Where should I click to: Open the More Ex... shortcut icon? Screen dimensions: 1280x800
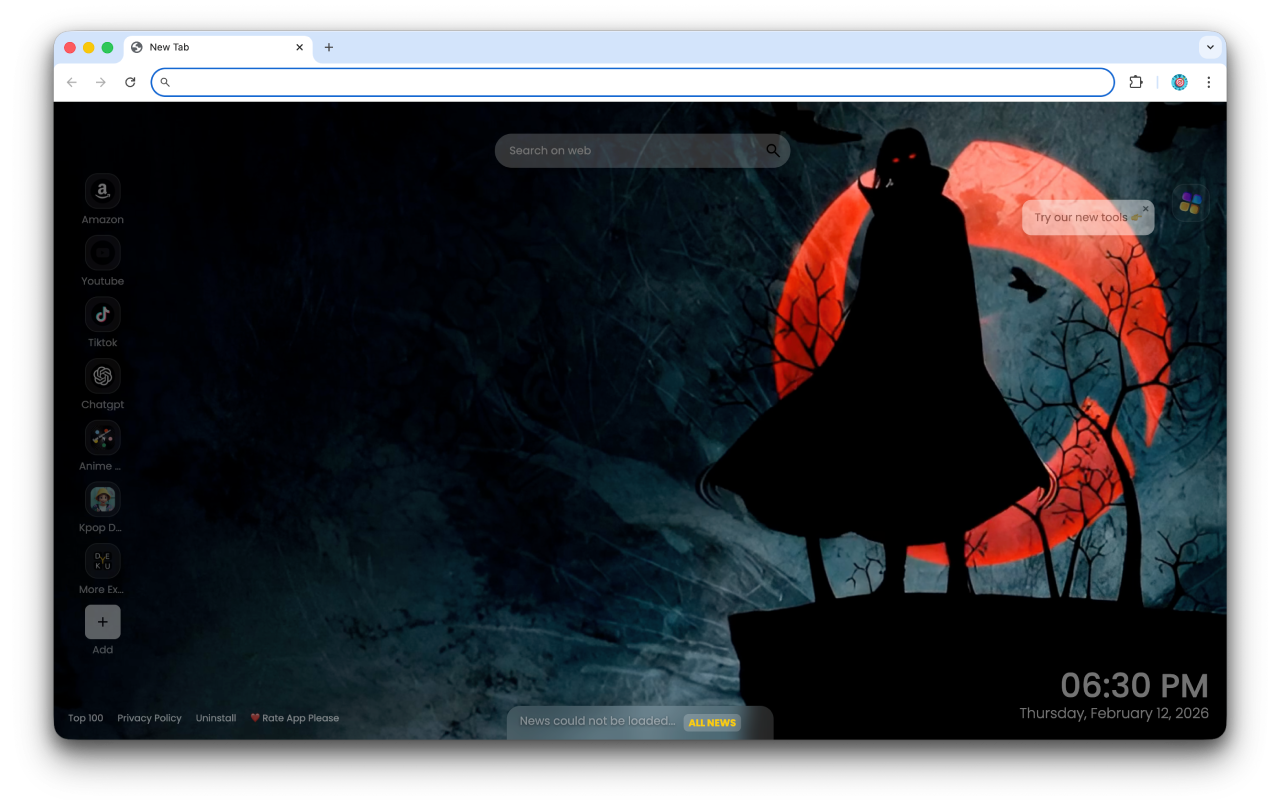pyautogui.click(x=102, y=561)
